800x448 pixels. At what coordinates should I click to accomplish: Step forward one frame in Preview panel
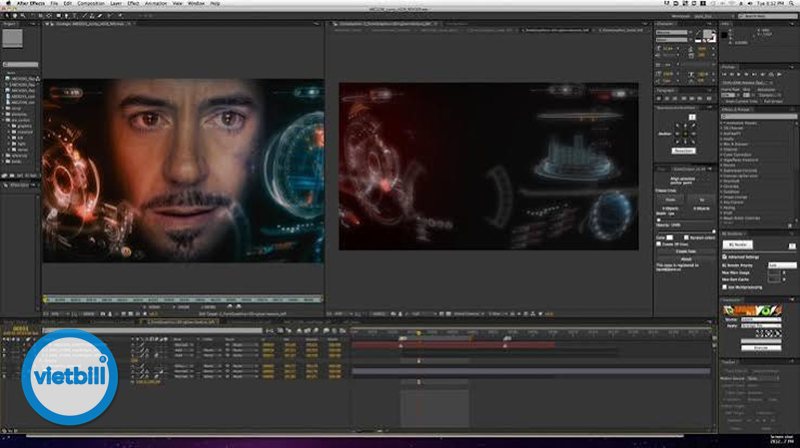tap(746, 74)
